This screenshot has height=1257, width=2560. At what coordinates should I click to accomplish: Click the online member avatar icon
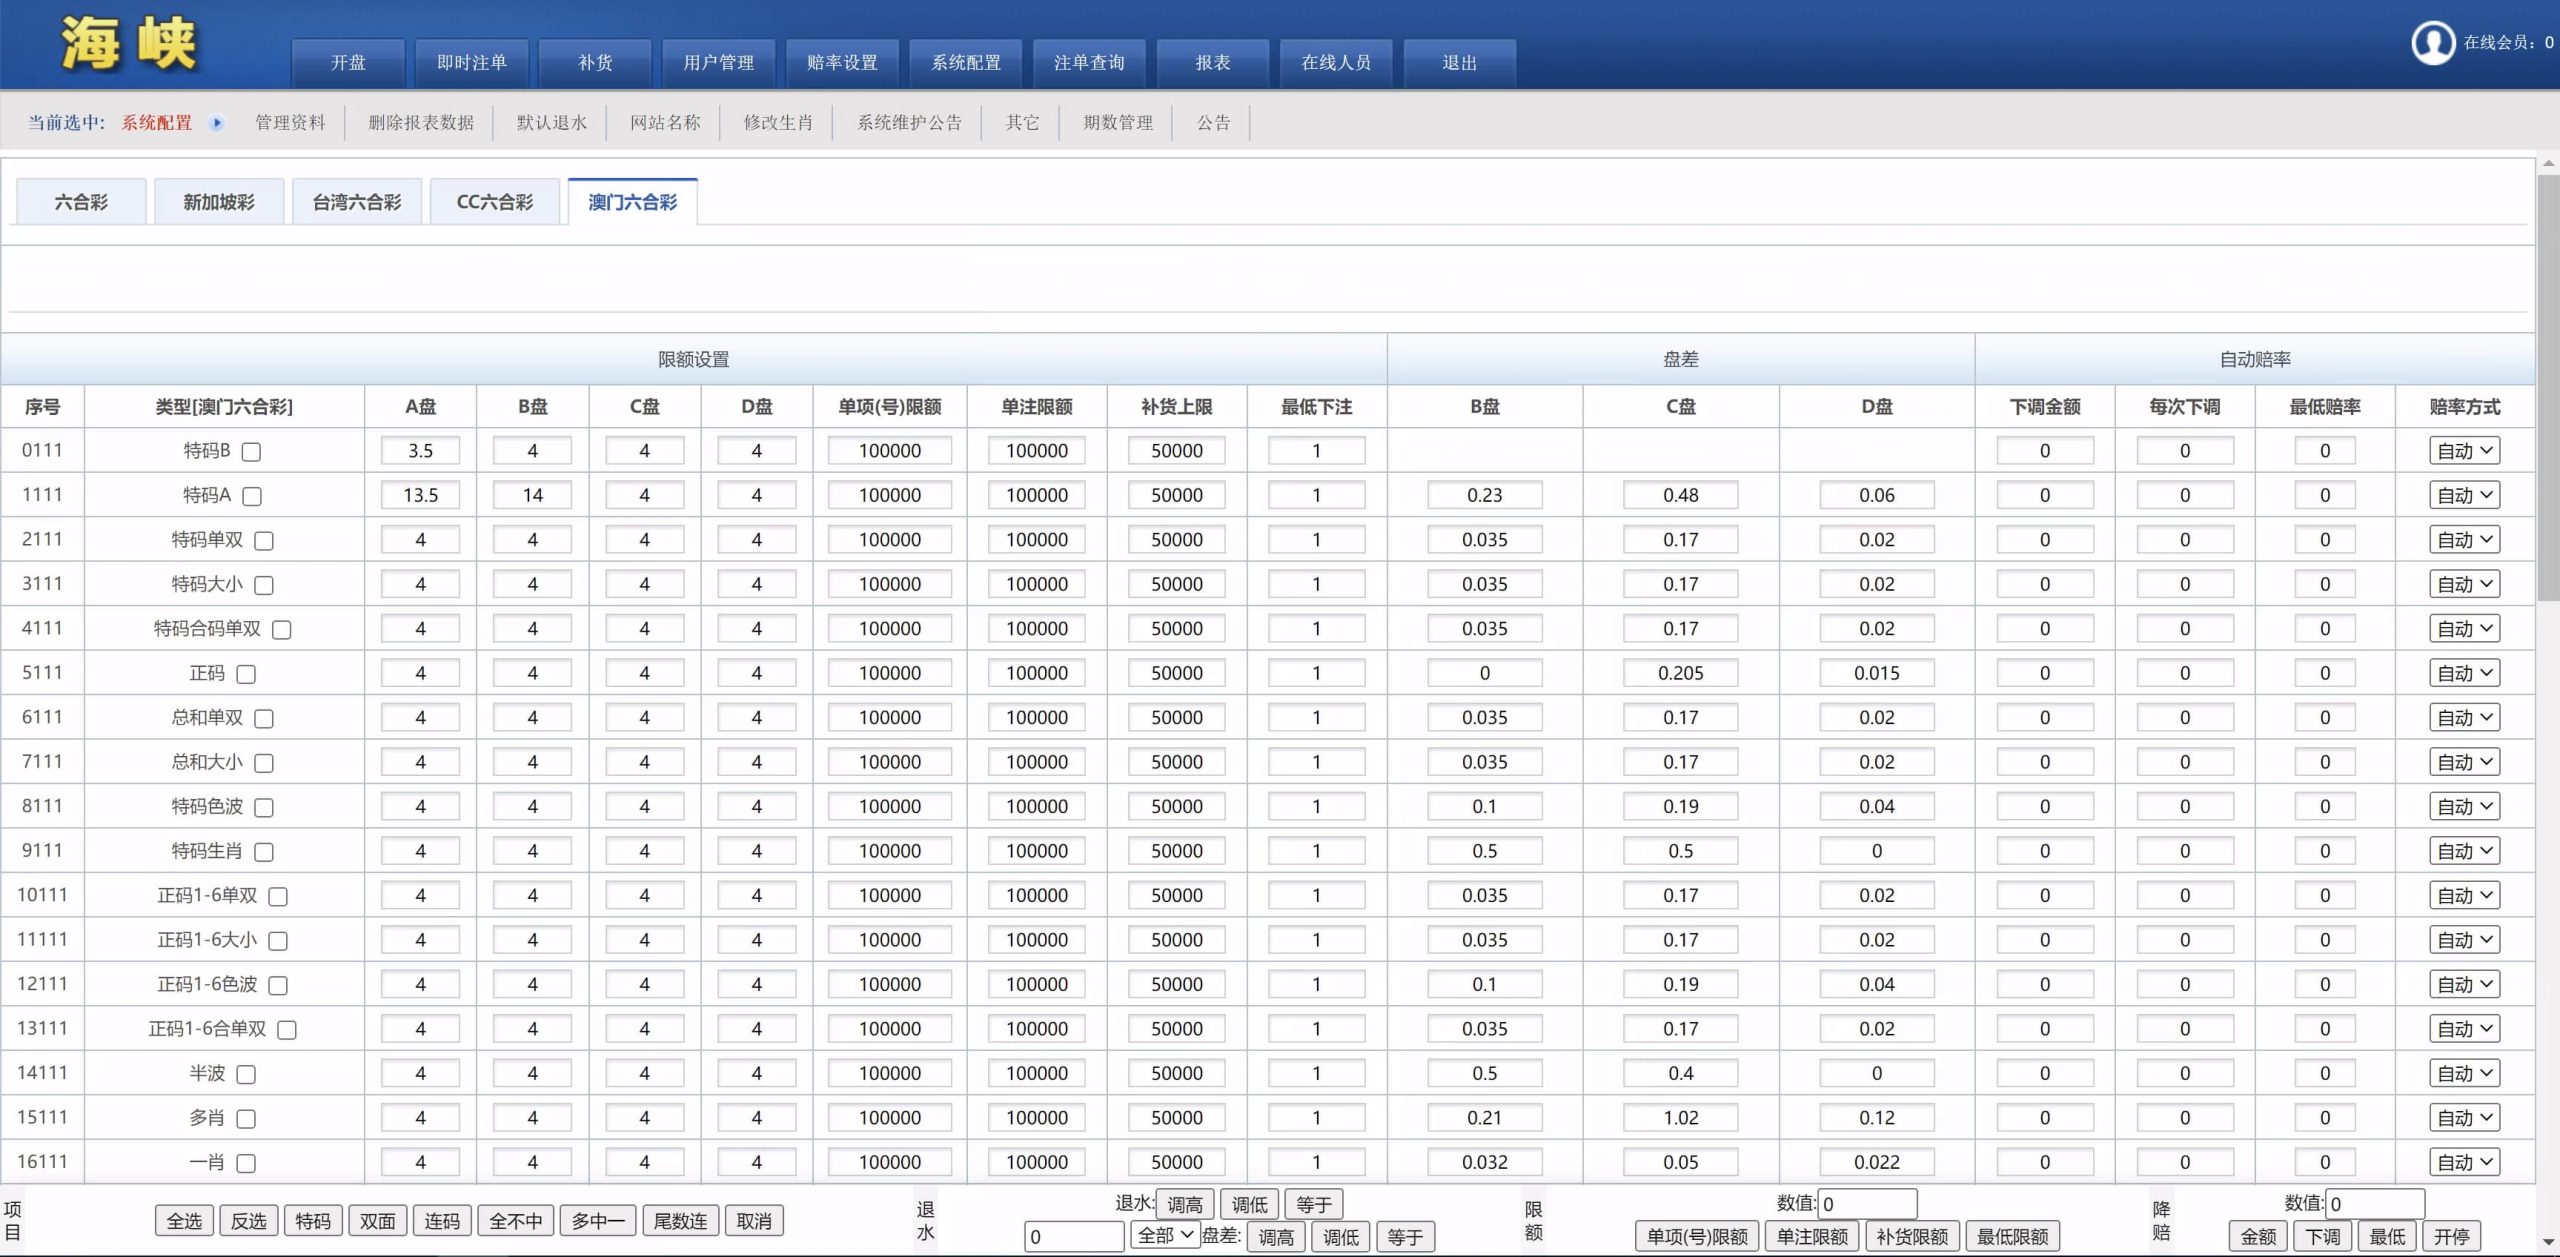coord(2433,43)
